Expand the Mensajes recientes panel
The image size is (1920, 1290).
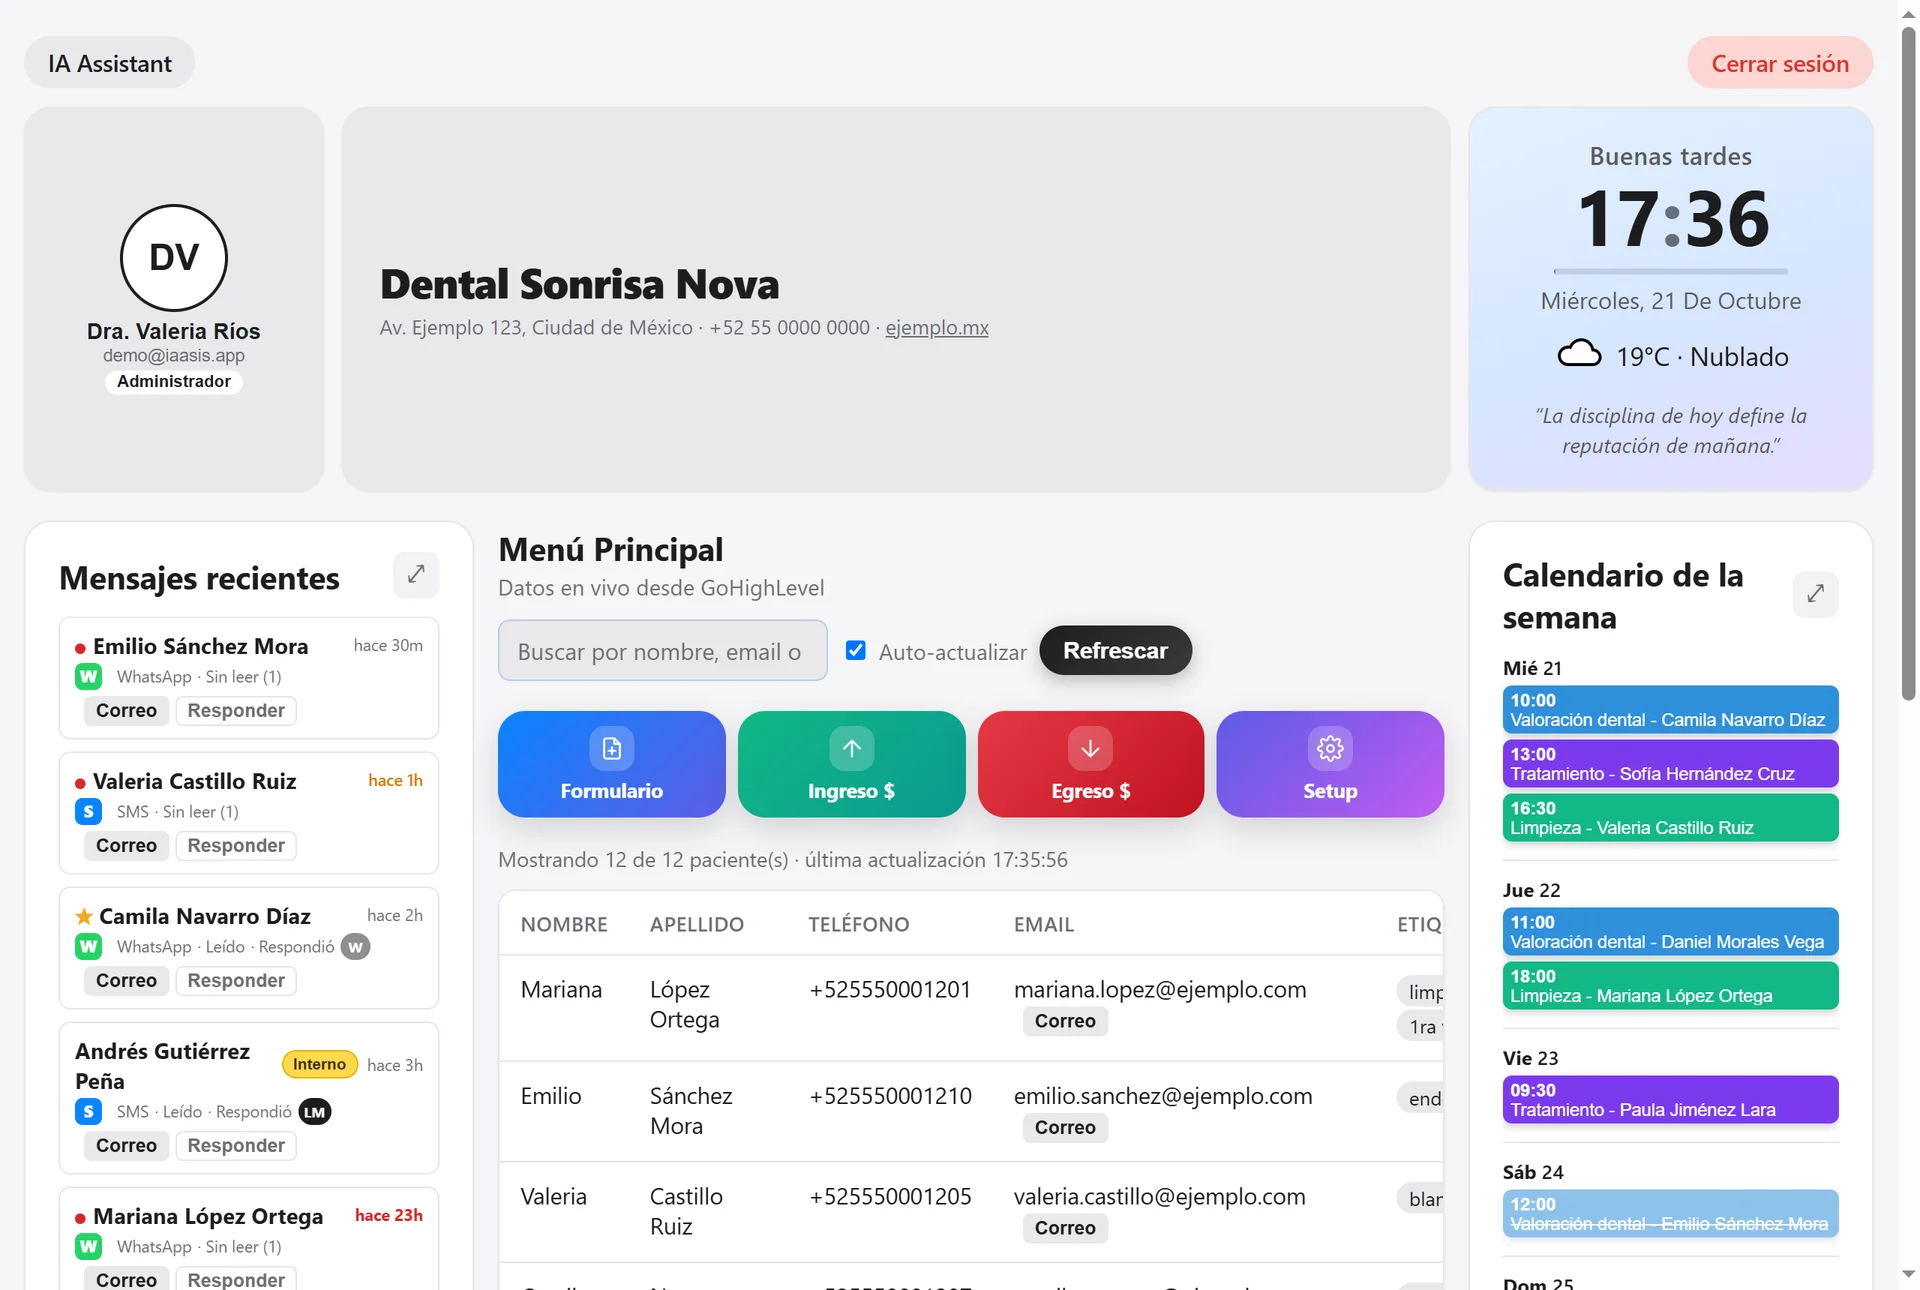tap(416, 575)
